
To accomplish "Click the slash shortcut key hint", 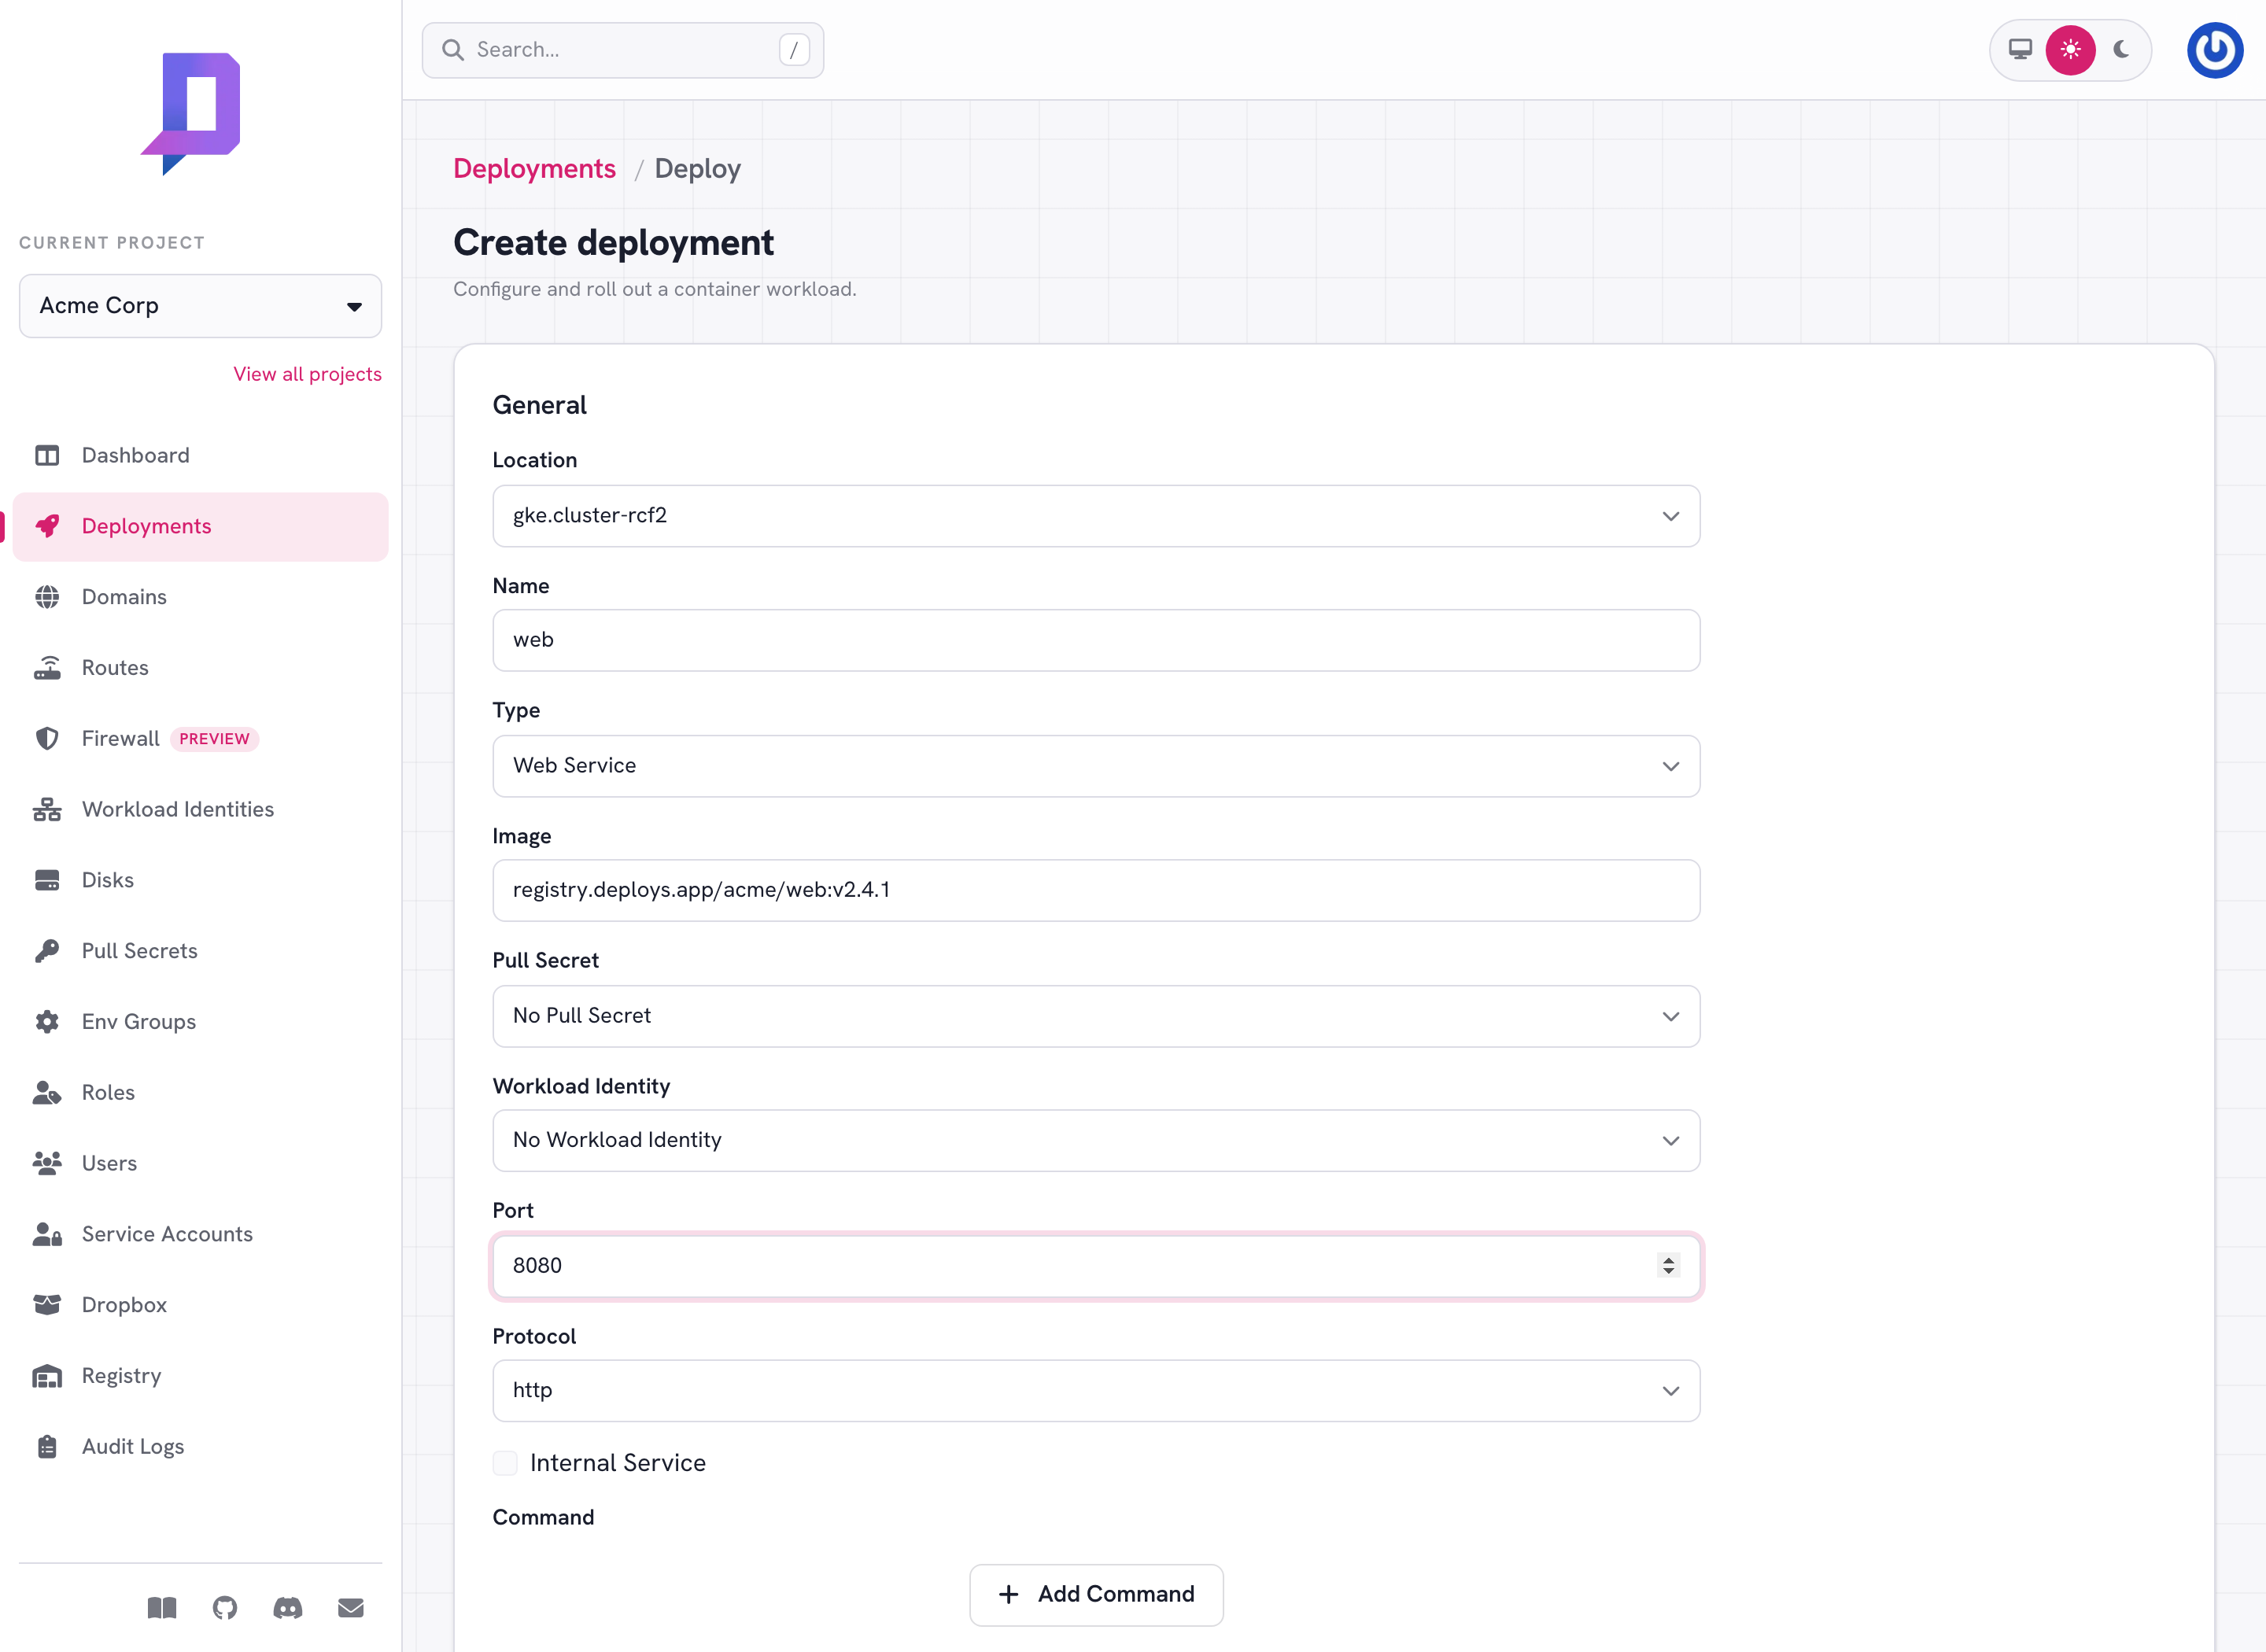I will 794,50.
